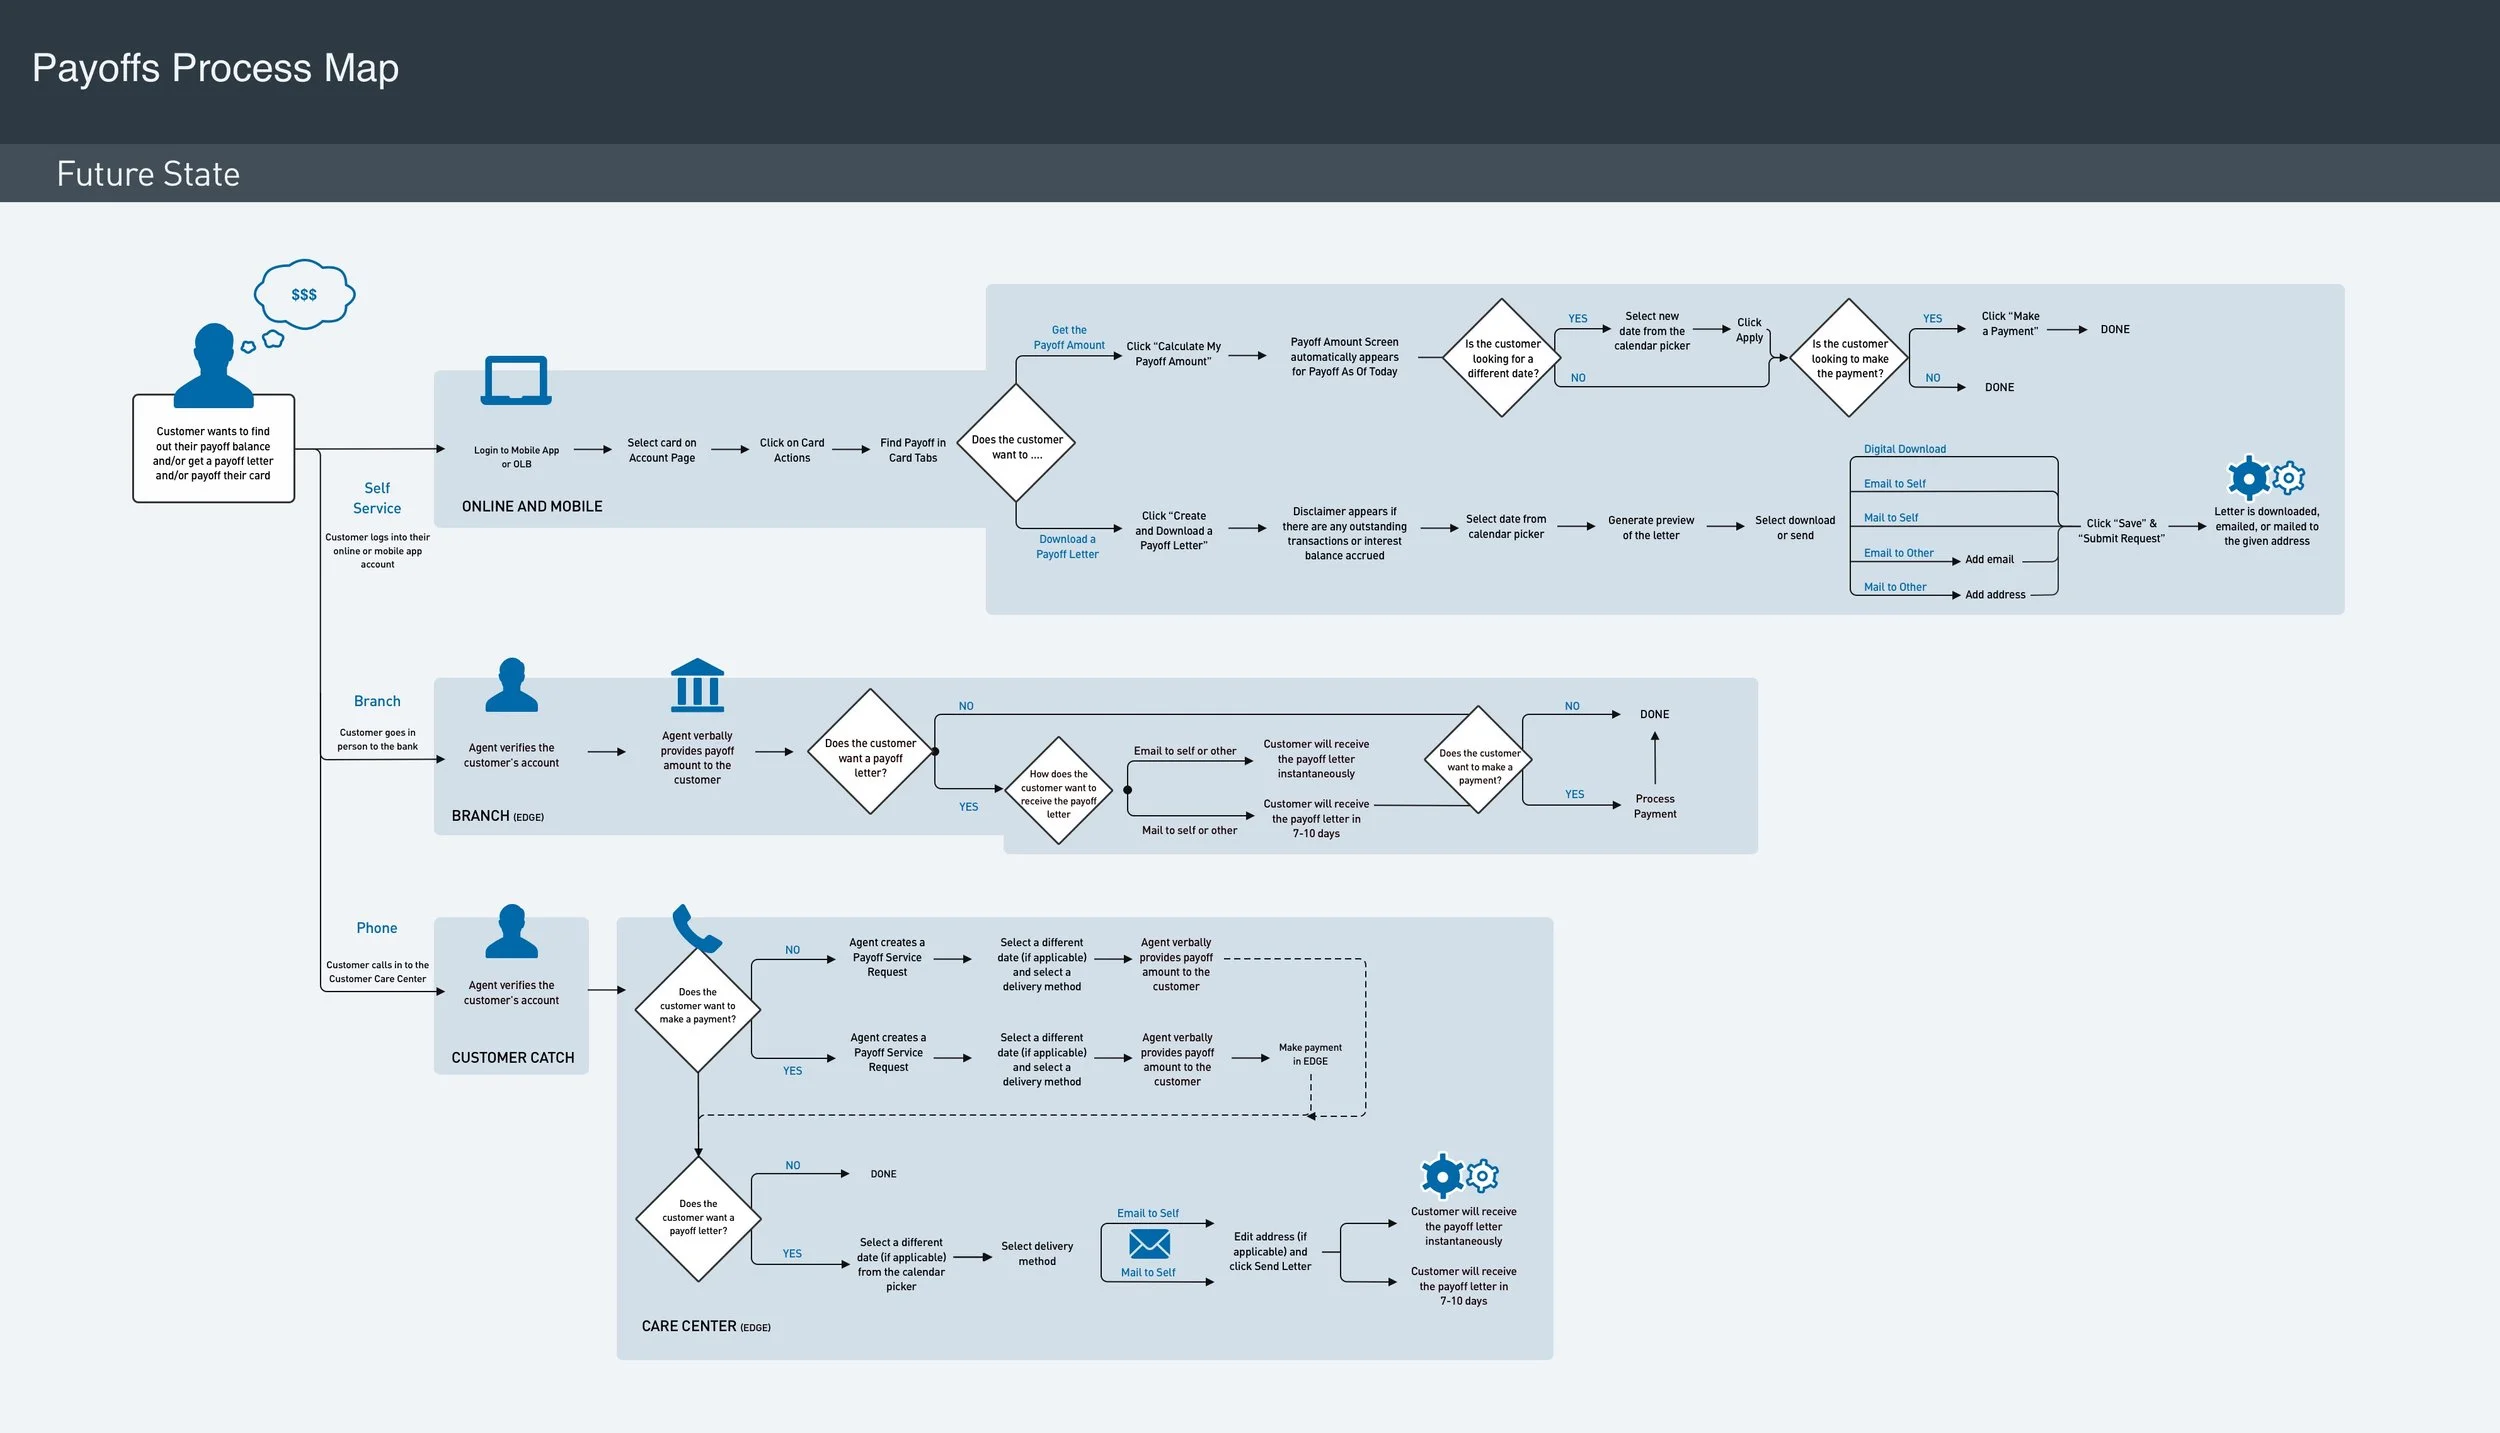
Task: Click the 'Does the customer want to ....' diamond
Action: point(1016,443)
